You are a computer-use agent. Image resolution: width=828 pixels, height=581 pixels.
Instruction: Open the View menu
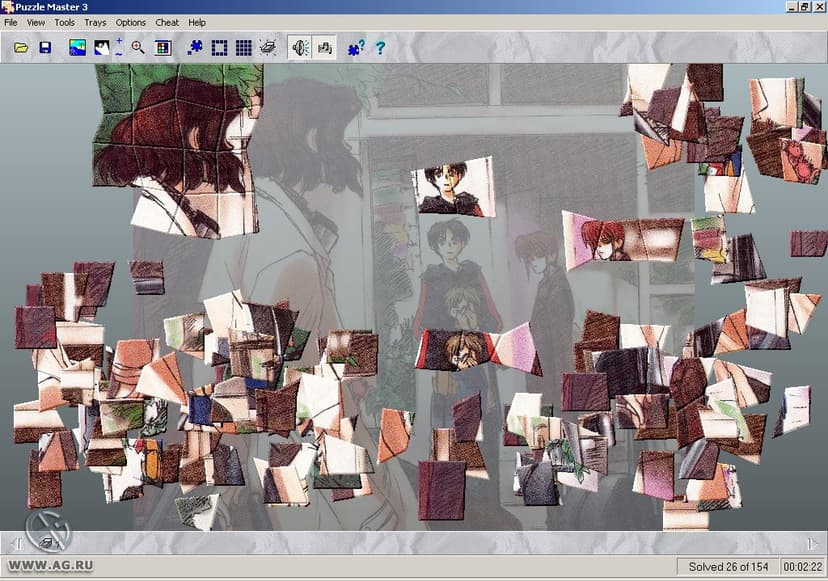click(x=36, y=23)
